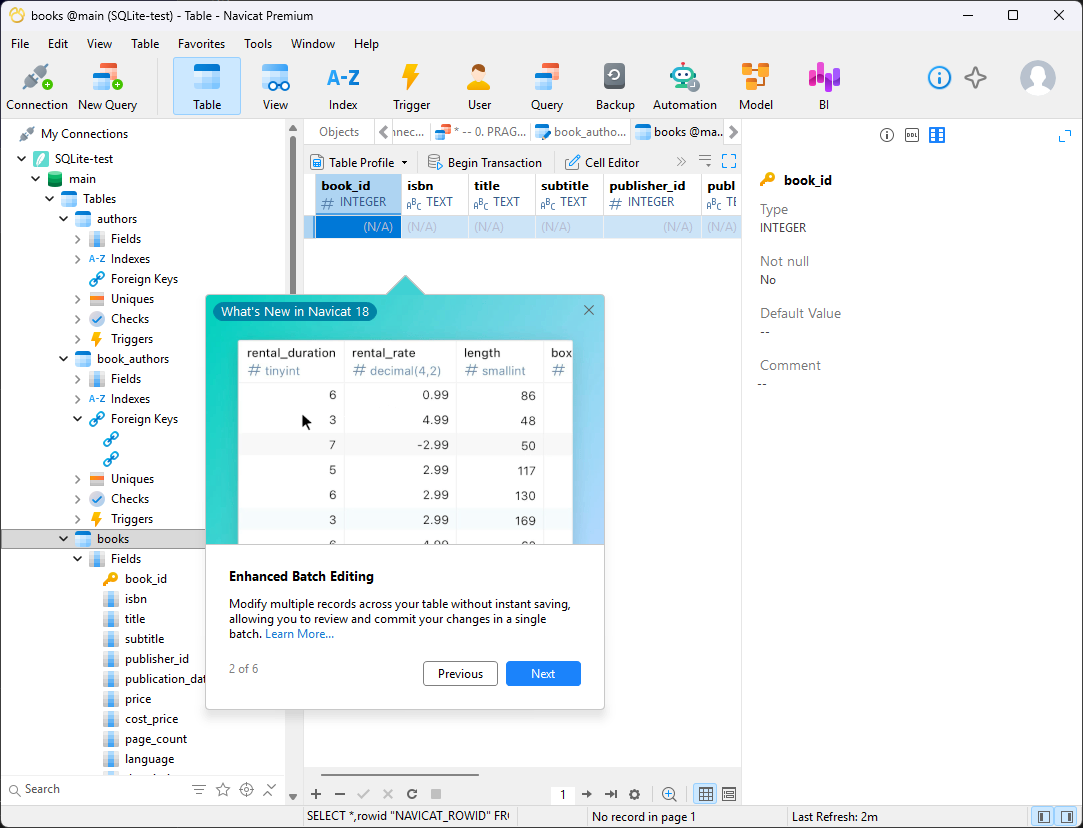Switch to the book_autho... tab

pyautogui.click(x=582, y=132)
